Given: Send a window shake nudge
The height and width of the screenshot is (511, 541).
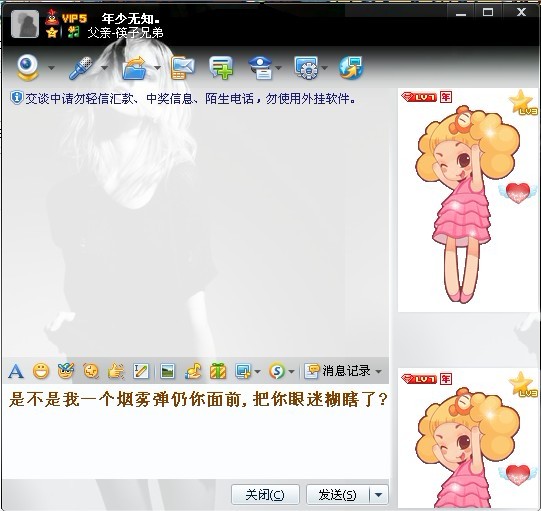Looking at the screenshot, I should [x=91, y=372].
